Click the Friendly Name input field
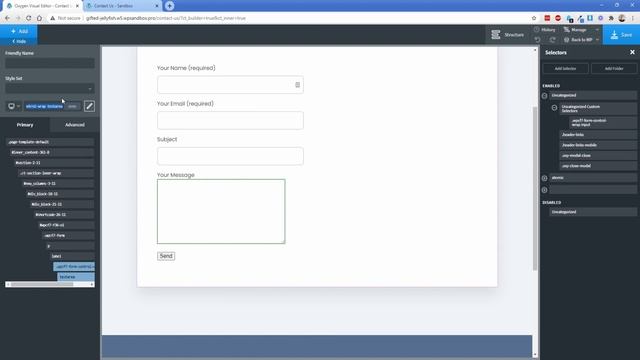640x360 pixels. (50, 63)
